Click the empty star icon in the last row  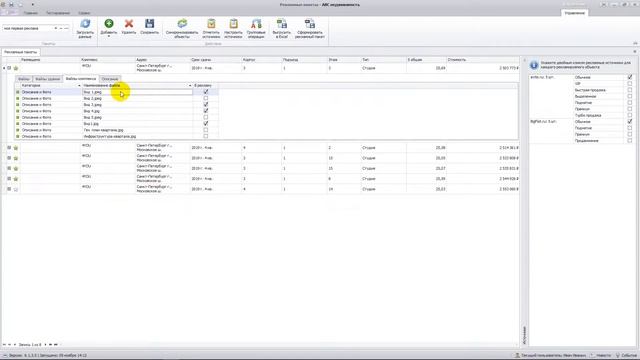coord(16,189)
